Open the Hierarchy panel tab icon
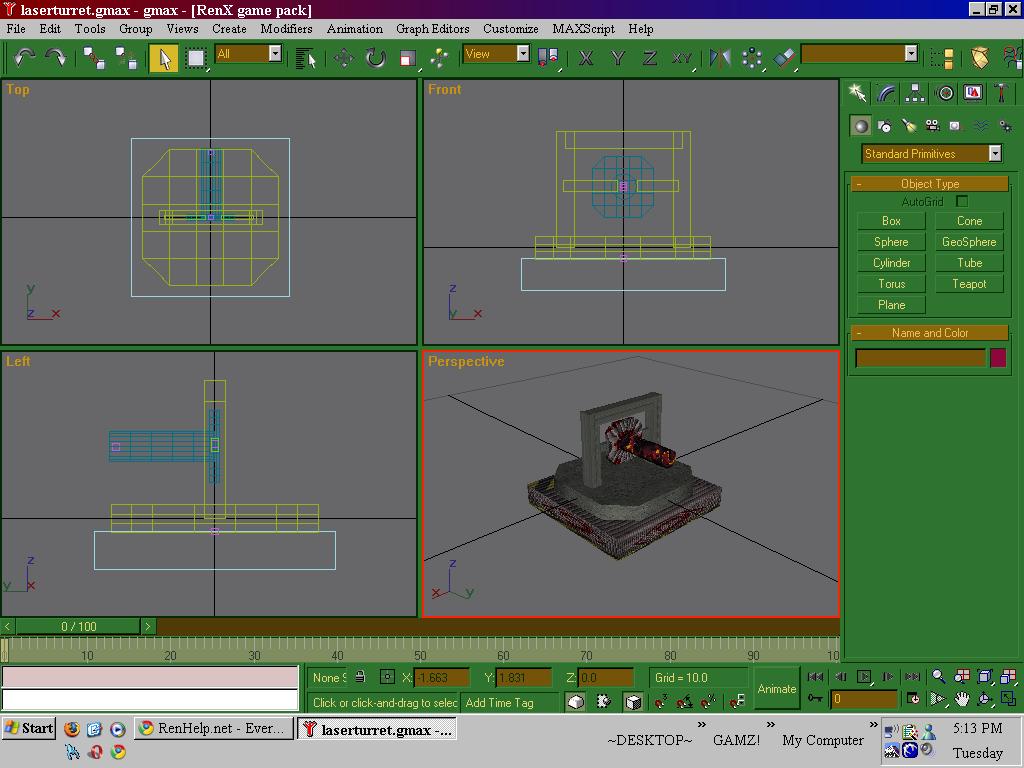Image resolution: width=1024 pixels, height=768 pixels. click(915, 93)
